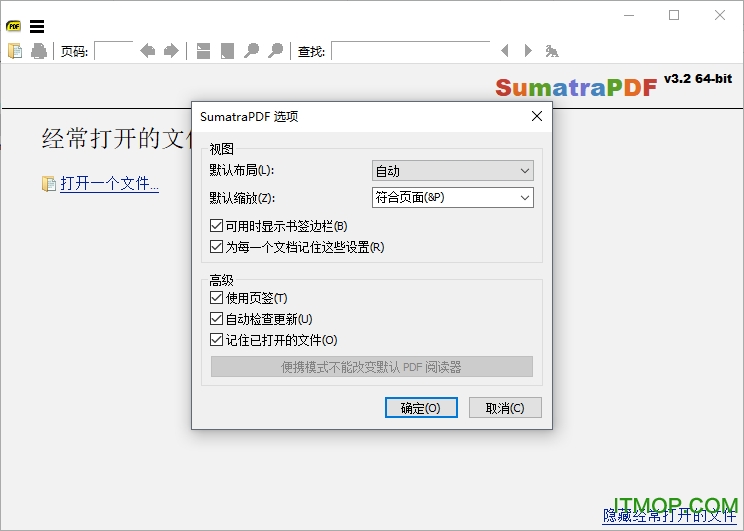The width and height of the screenshot is (744, 531).
Task: Click the find text input field
Action: point(411,51)
